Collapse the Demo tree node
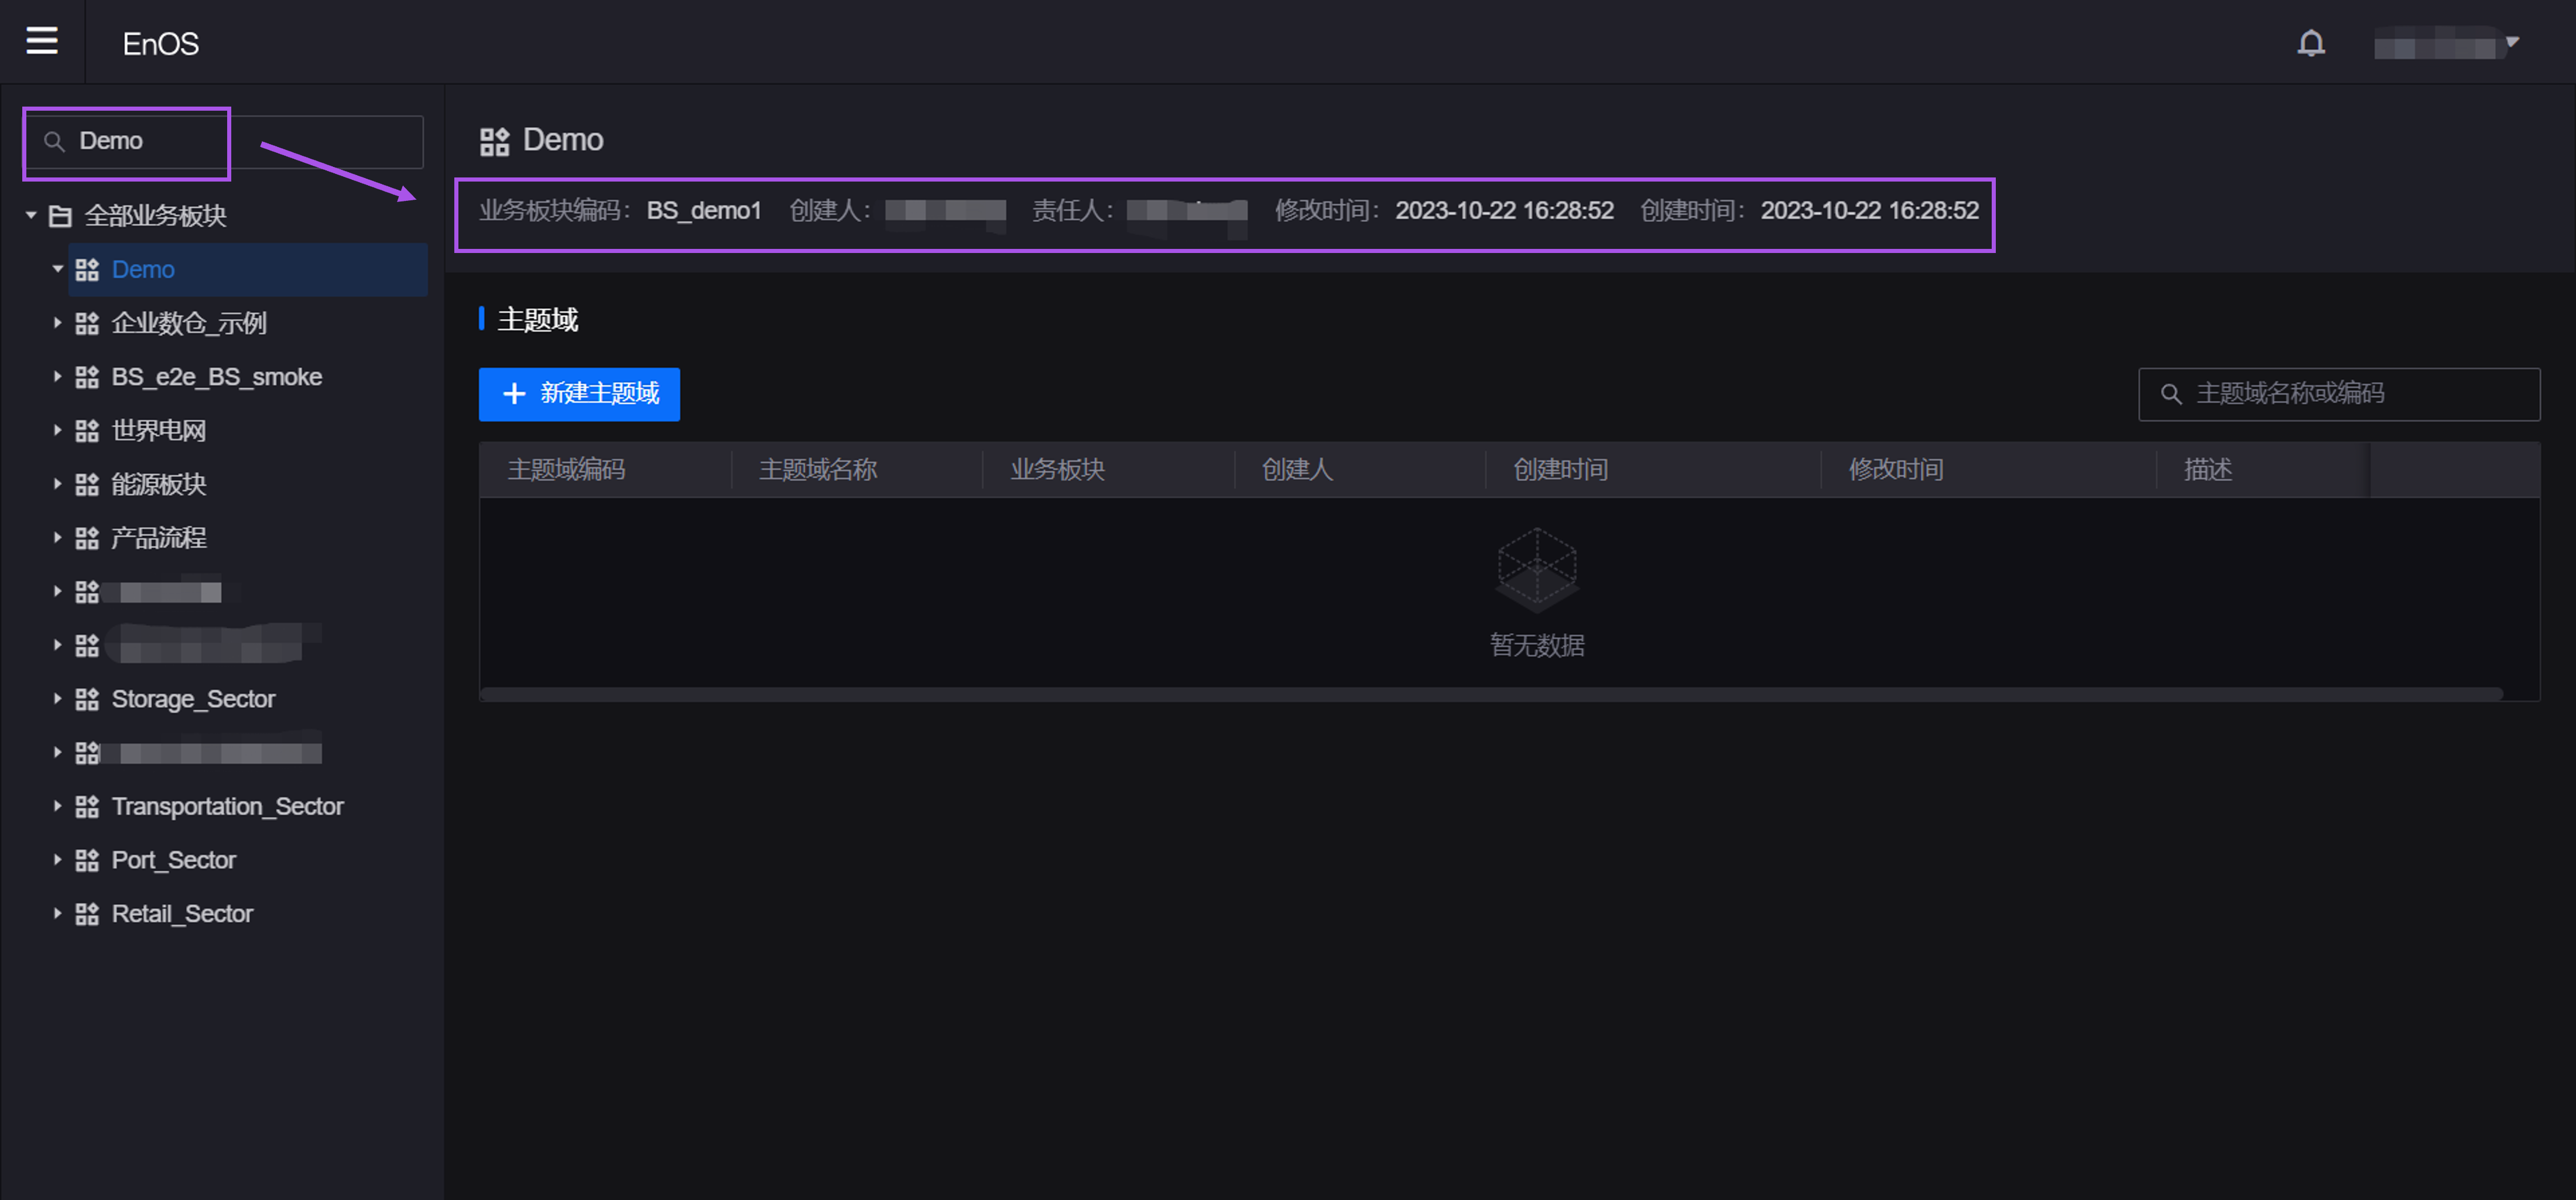 [57, 269]
